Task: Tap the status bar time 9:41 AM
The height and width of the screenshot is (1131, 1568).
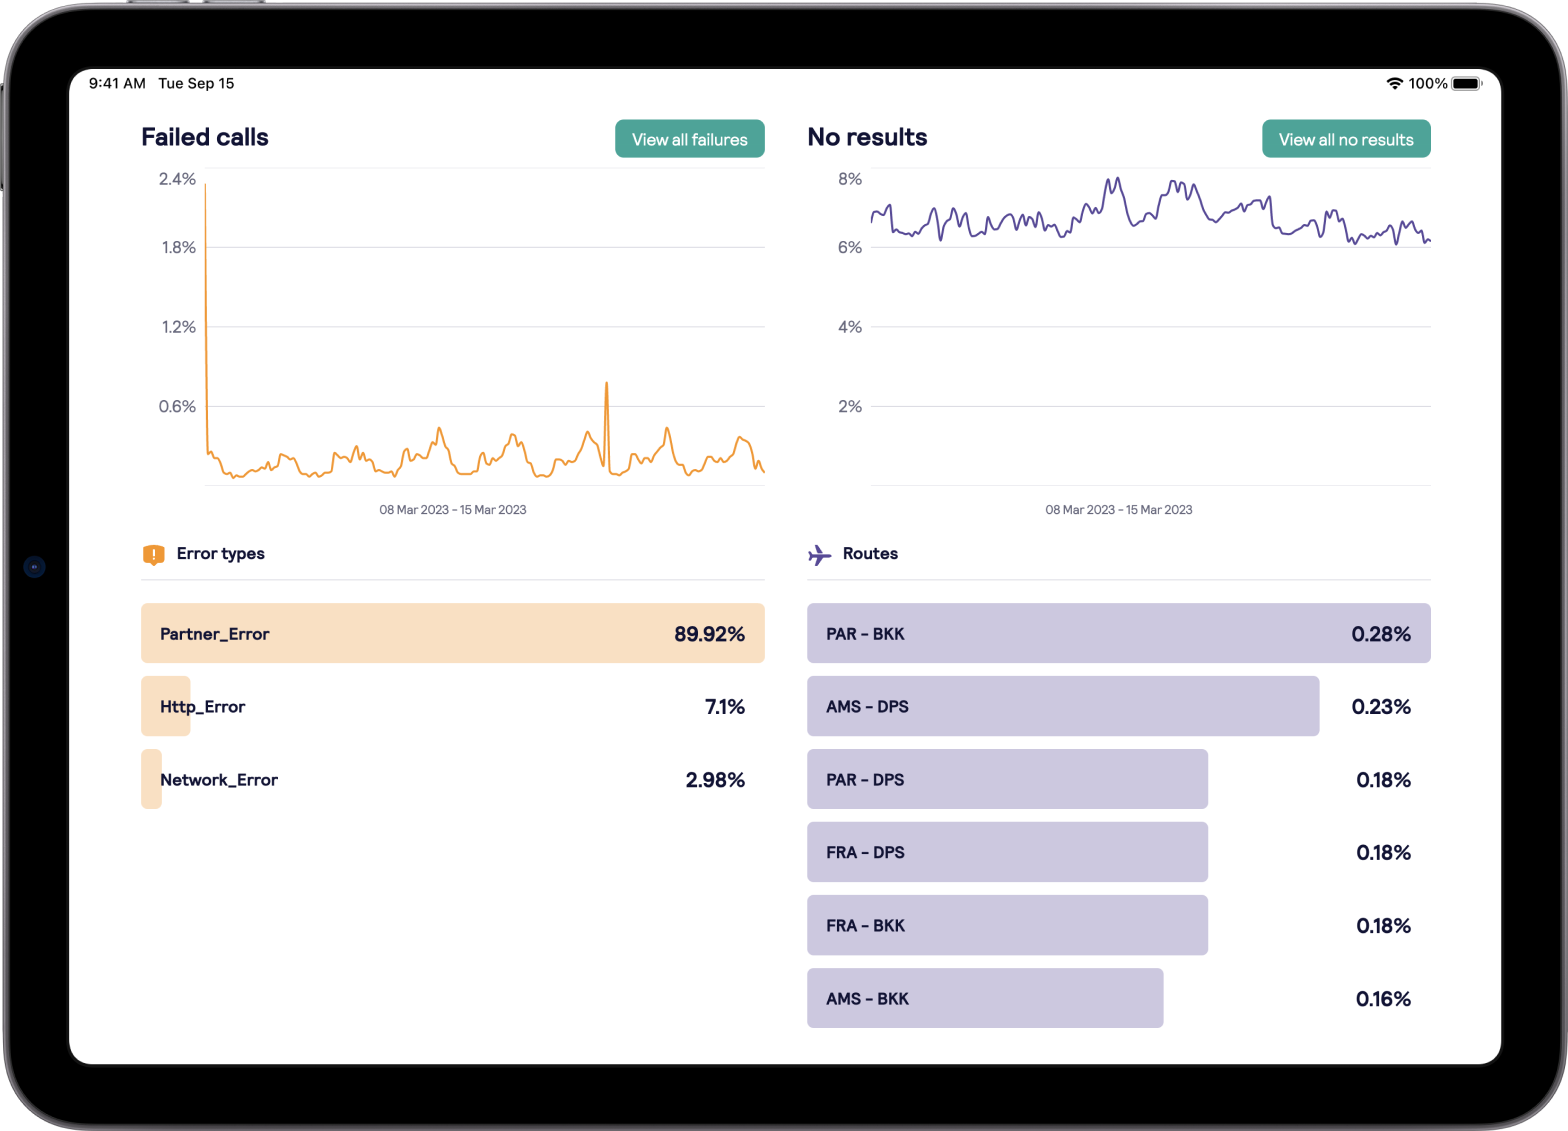Action: pyautogui.click(x=117, y=84)
